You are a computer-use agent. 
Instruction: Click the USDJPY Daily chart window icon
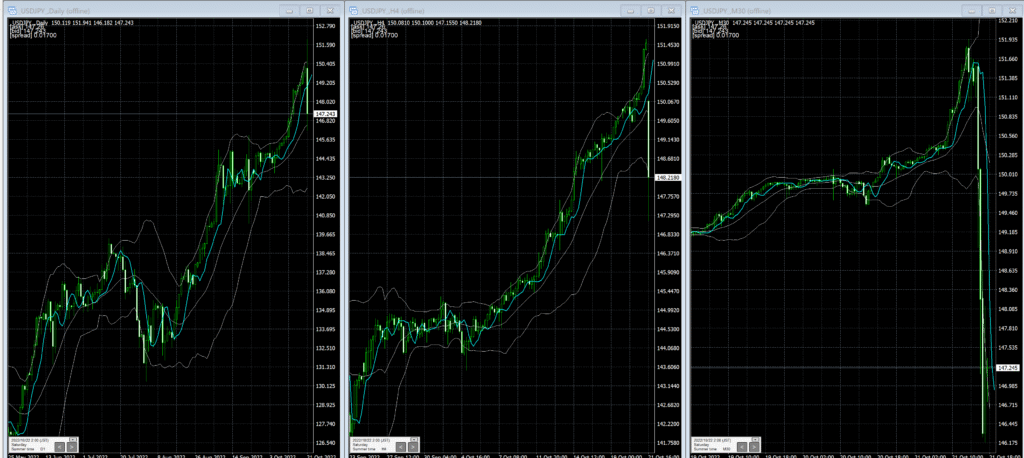pyautogui.click(x=11, y=10)
